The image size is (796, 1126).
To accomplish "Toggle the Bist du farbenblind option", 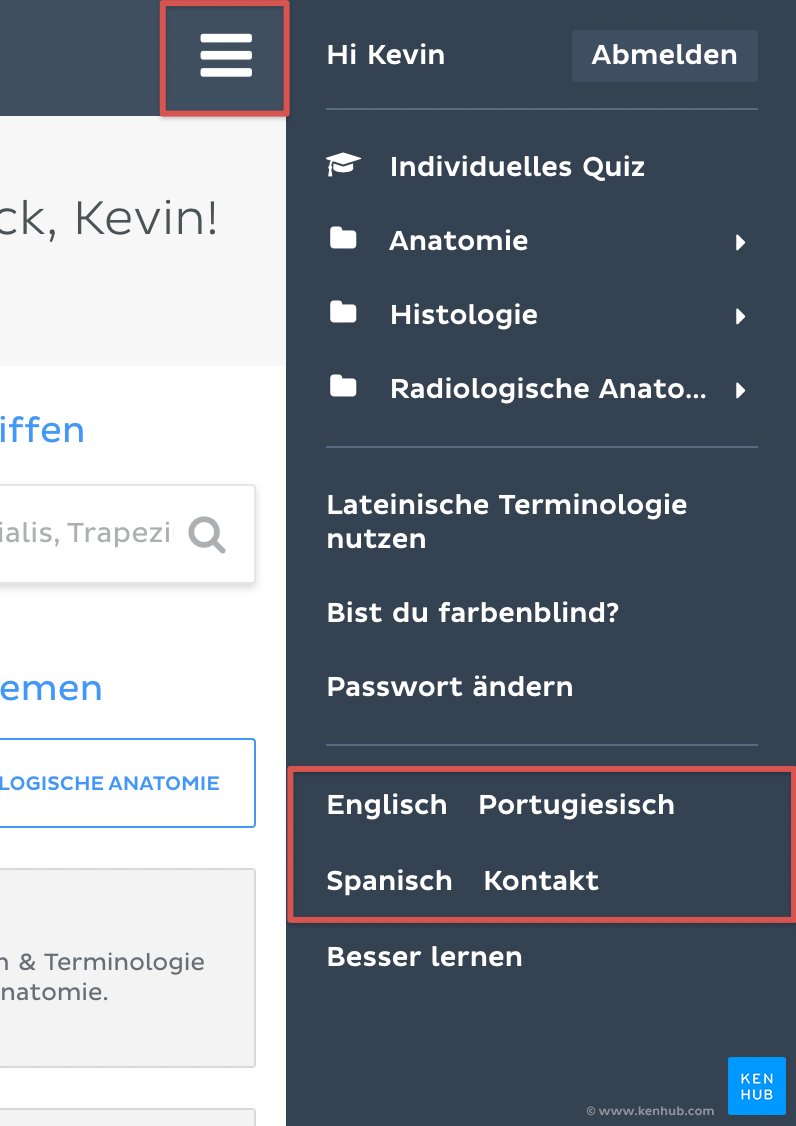I will (472, 613).
